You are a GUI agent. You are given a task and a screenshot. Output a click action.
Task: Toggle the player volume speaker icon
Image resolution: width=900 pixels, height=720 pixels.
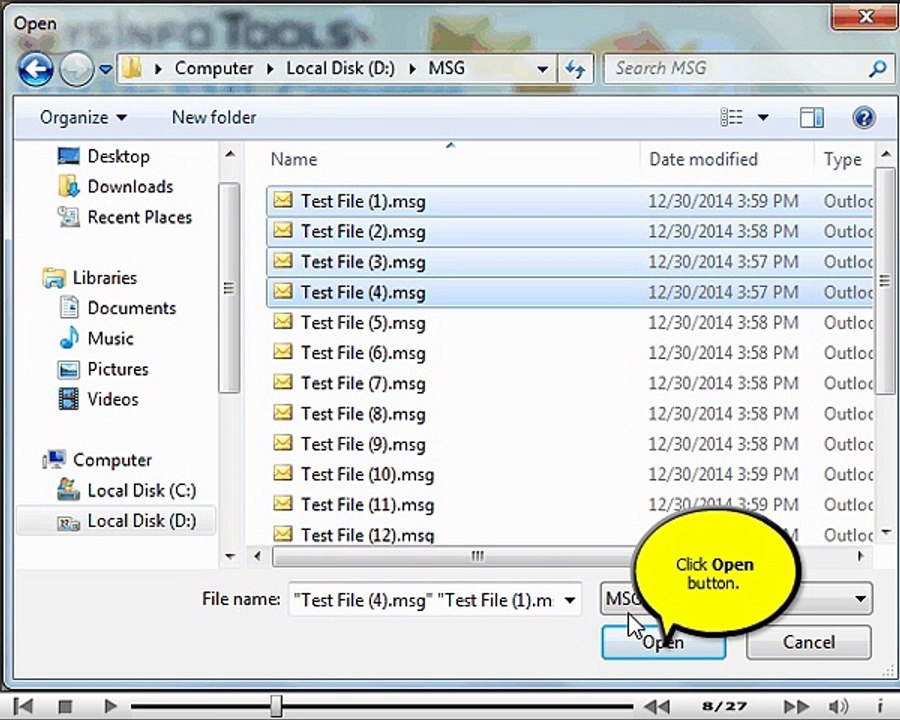[x=838, y=706]
